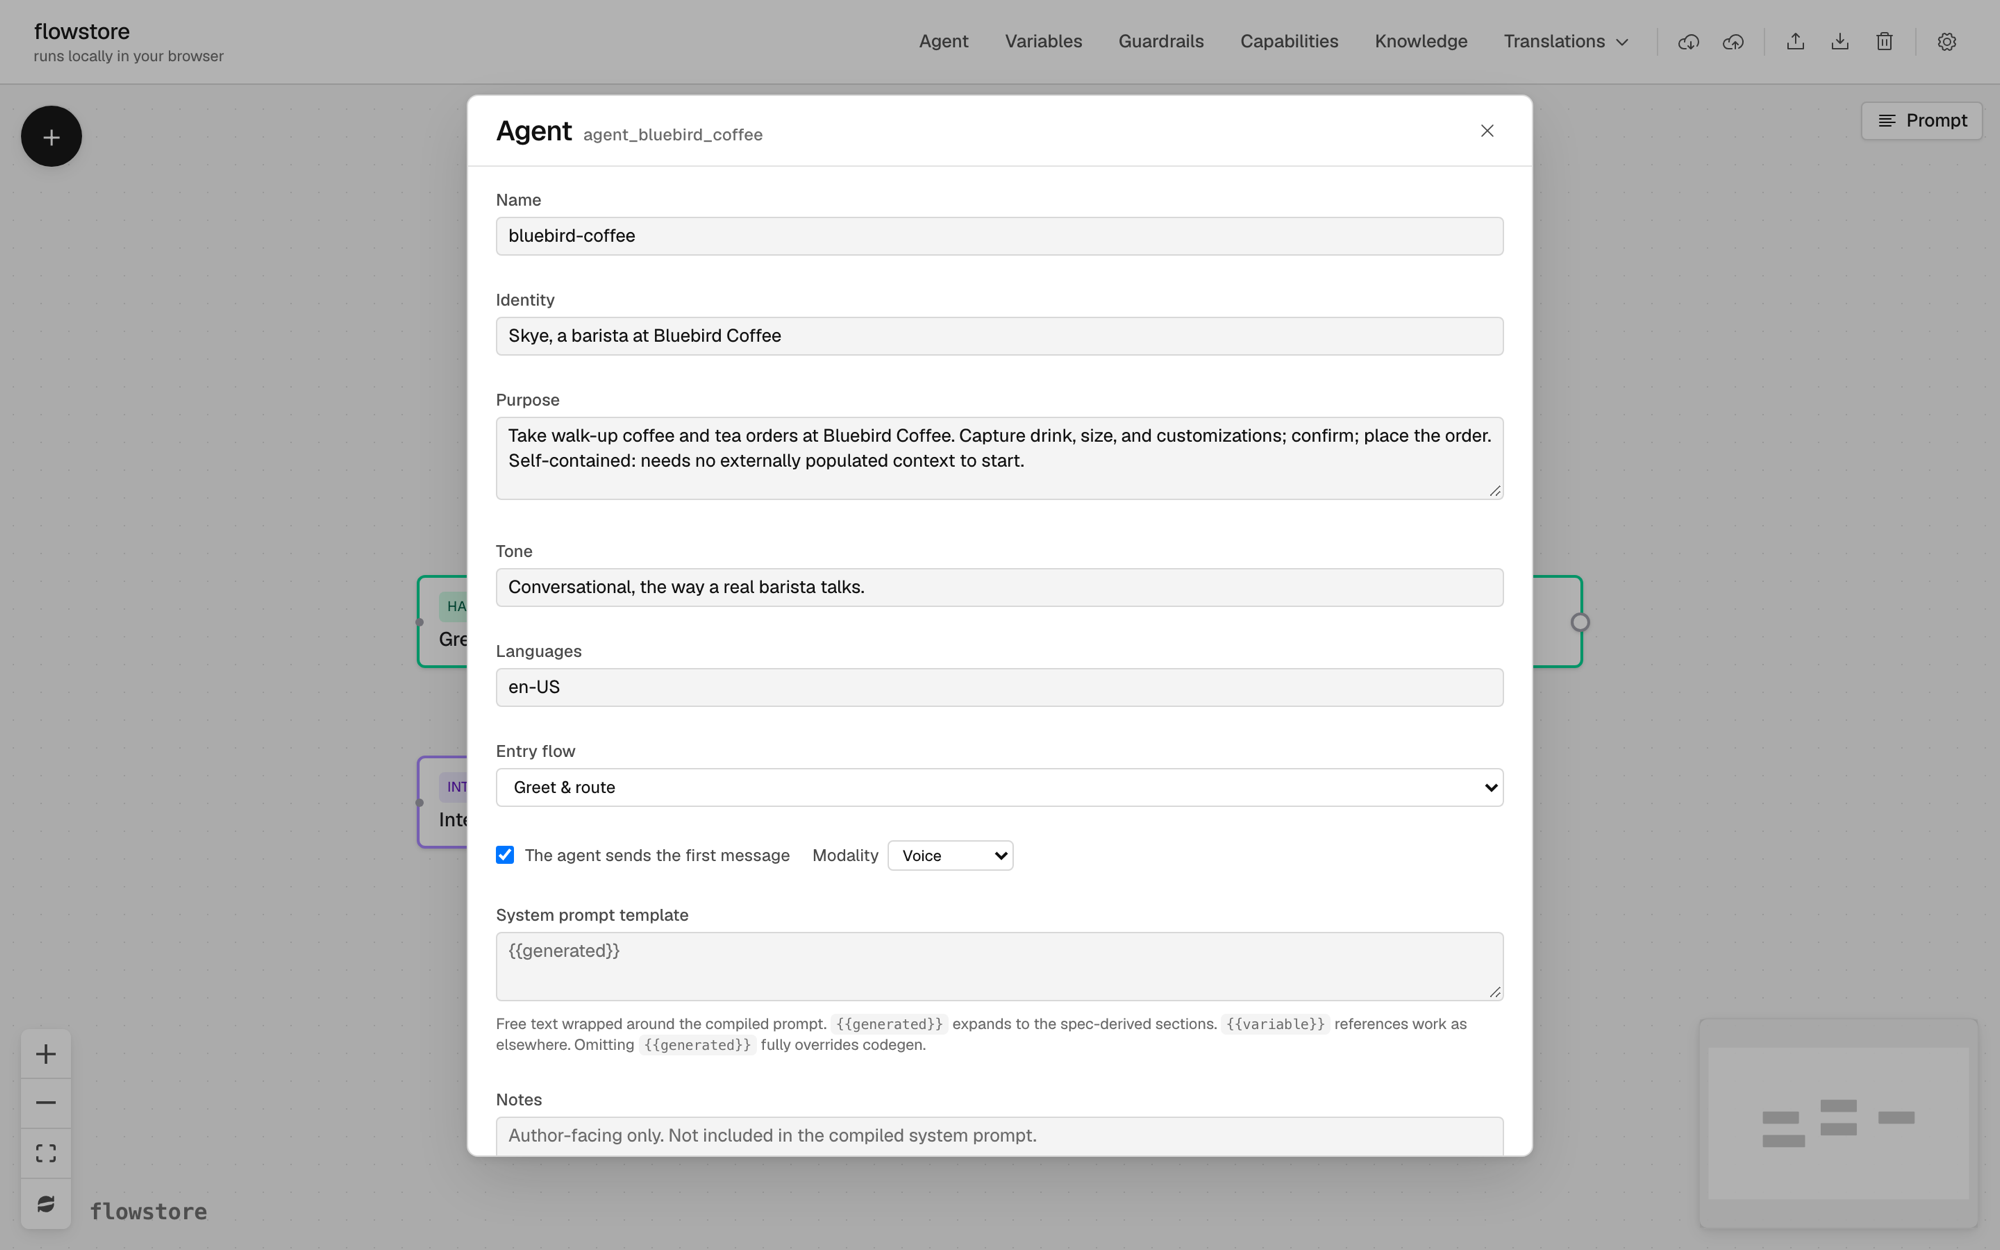Image resolution: width=2000 pixels, height=1250 pixels.
Task: Click the System prompt template text area
Action: click(x=1000, y=966)
